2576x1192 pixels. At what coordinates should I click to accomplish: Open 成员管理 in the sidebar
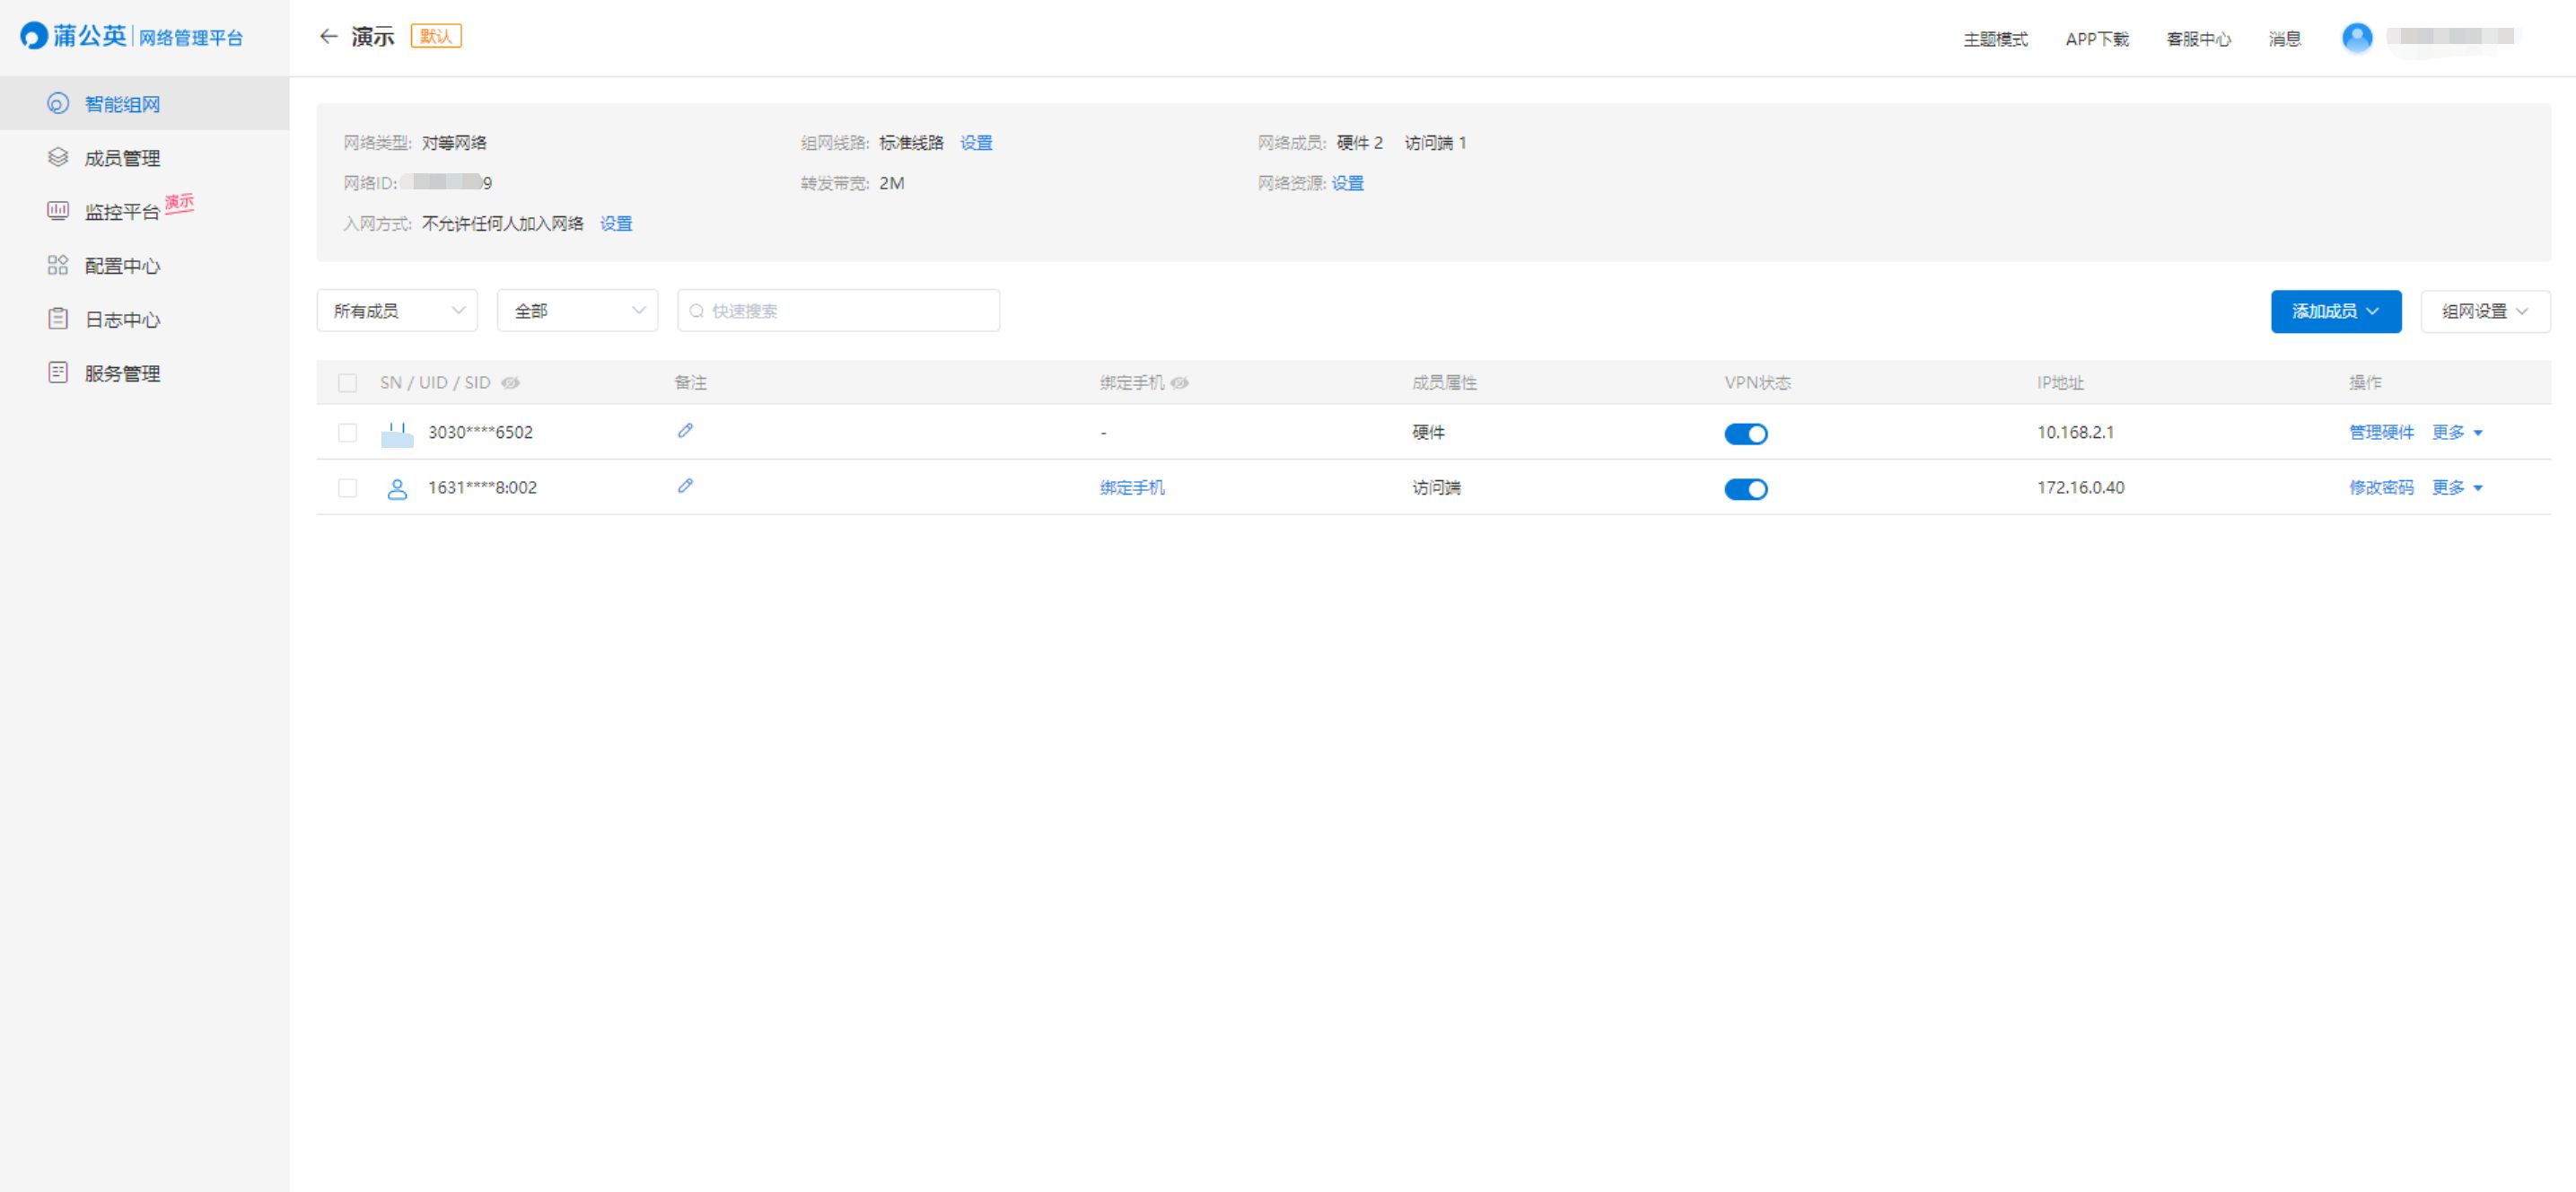[122, 158]
